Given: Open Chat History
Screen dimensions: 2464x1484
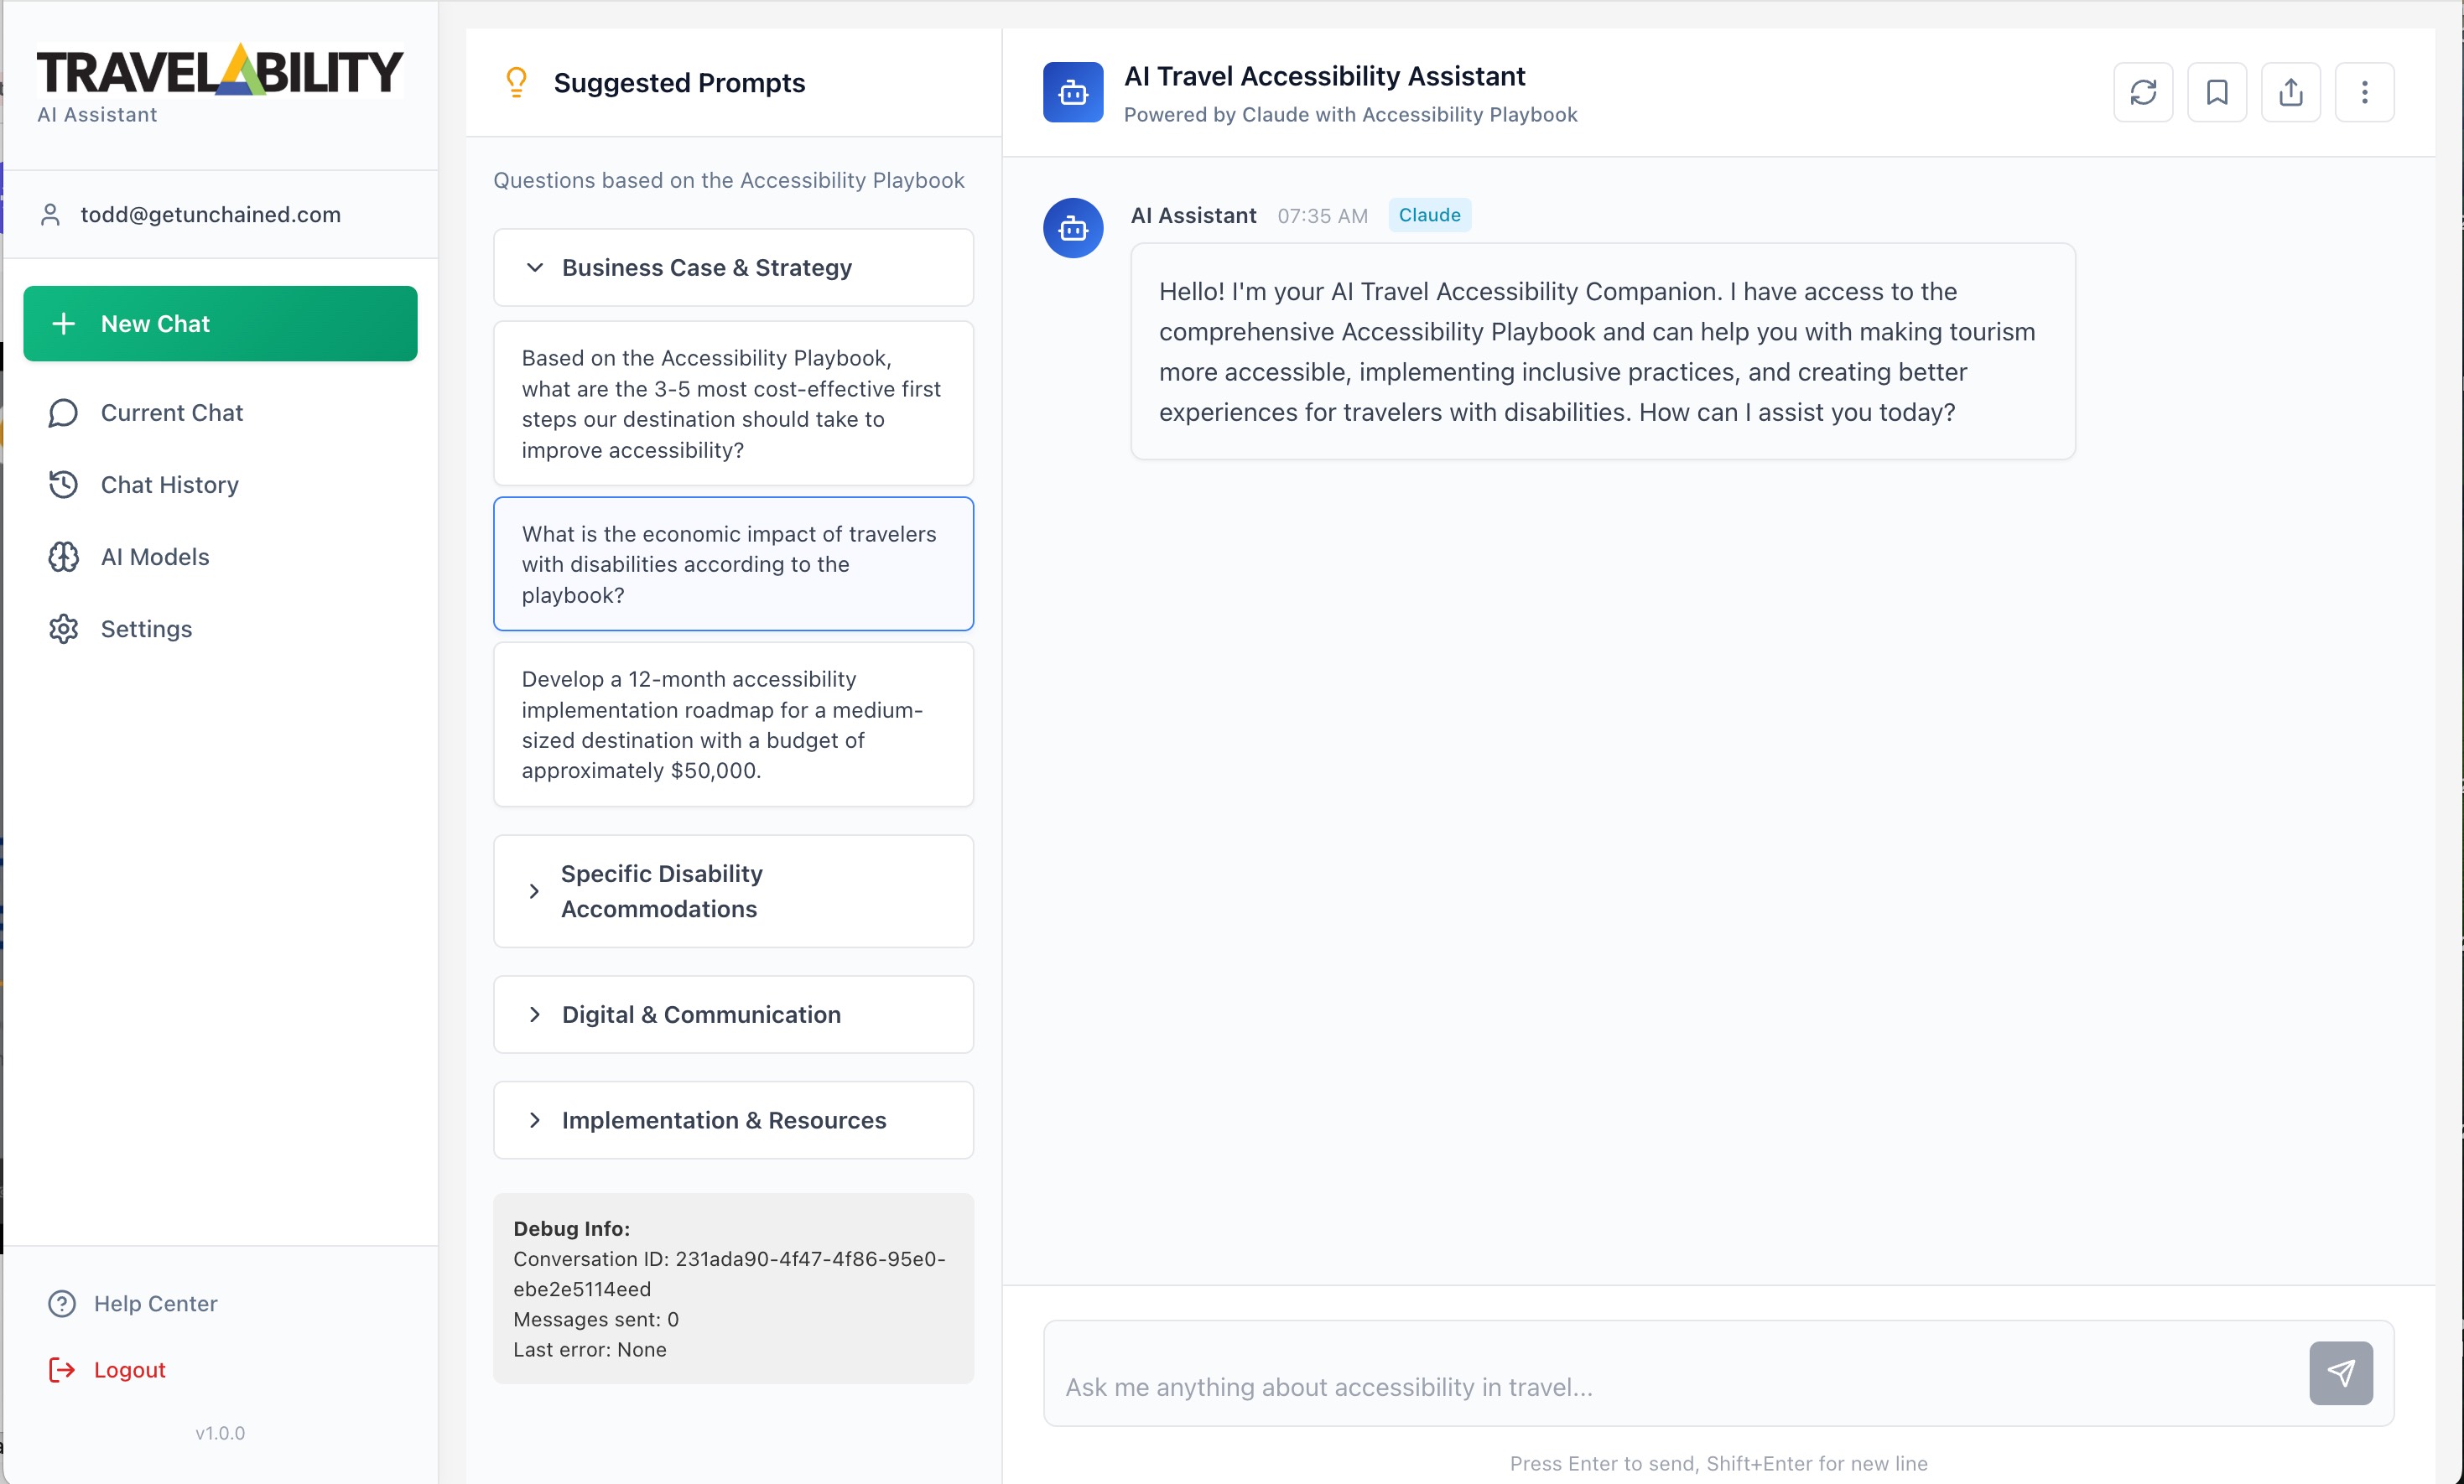Looking at the screenshot, I should (x=220, y=485).
